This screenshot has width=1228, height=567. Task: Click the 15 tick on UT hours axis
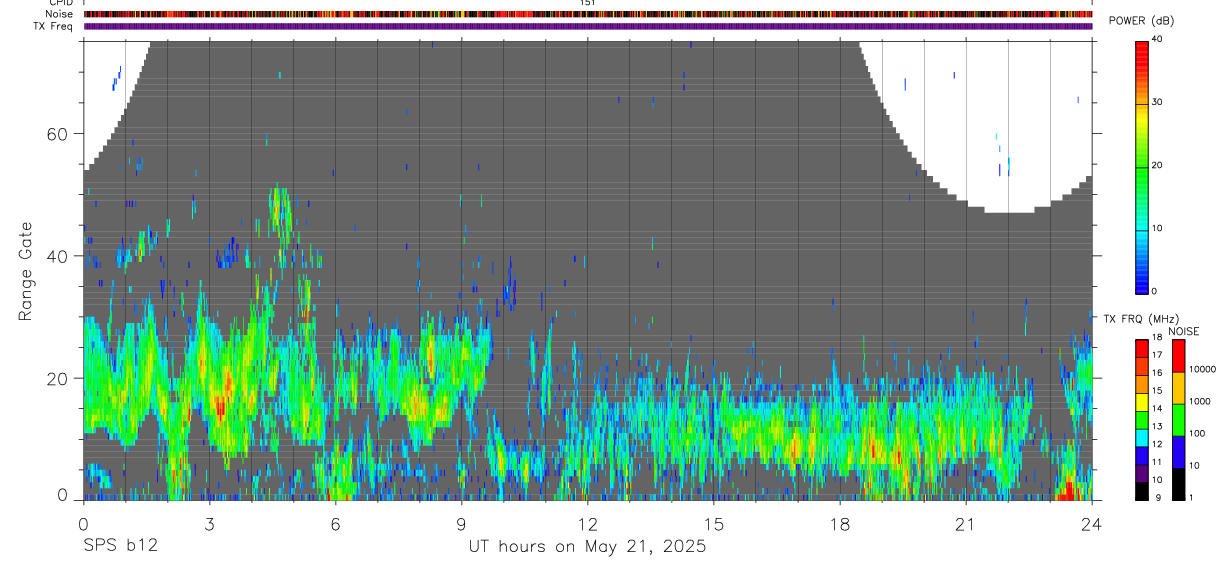[713, 524]
